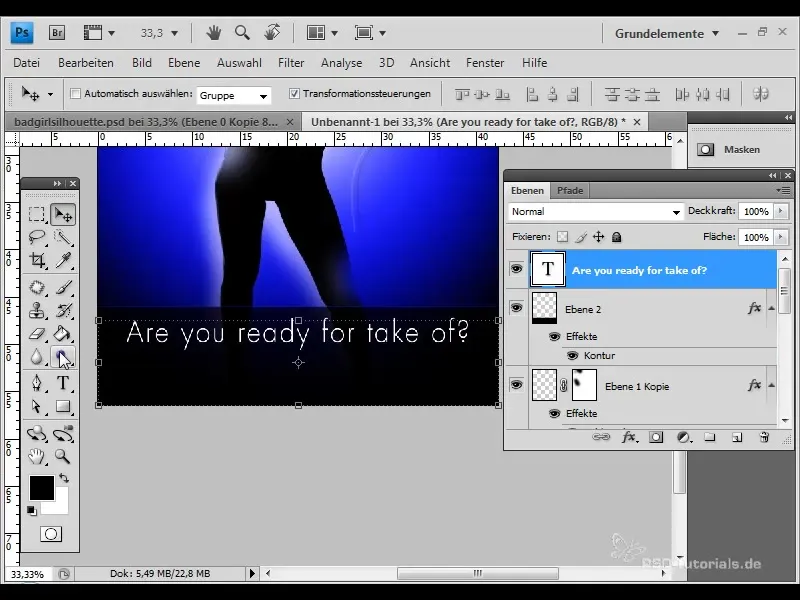800x600 pixels.
Task: Select the 3D Orbit camera tool
Action: (x=63, y=434)
